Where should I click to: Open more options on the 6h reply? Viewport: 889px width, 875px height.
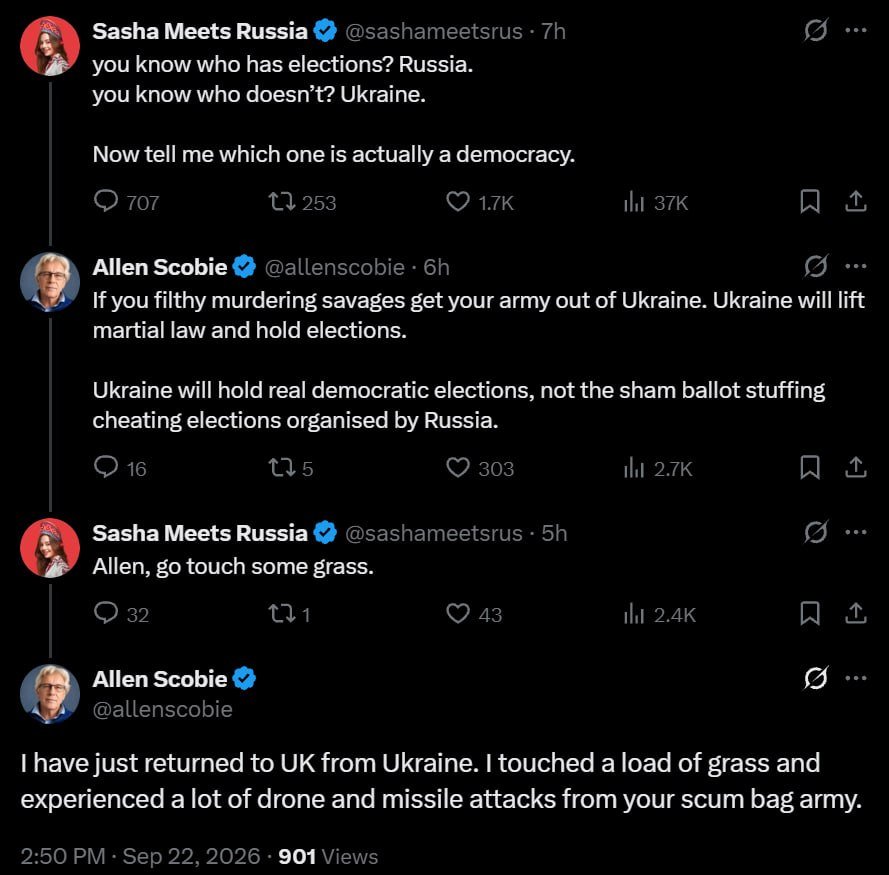pos(855,266)
